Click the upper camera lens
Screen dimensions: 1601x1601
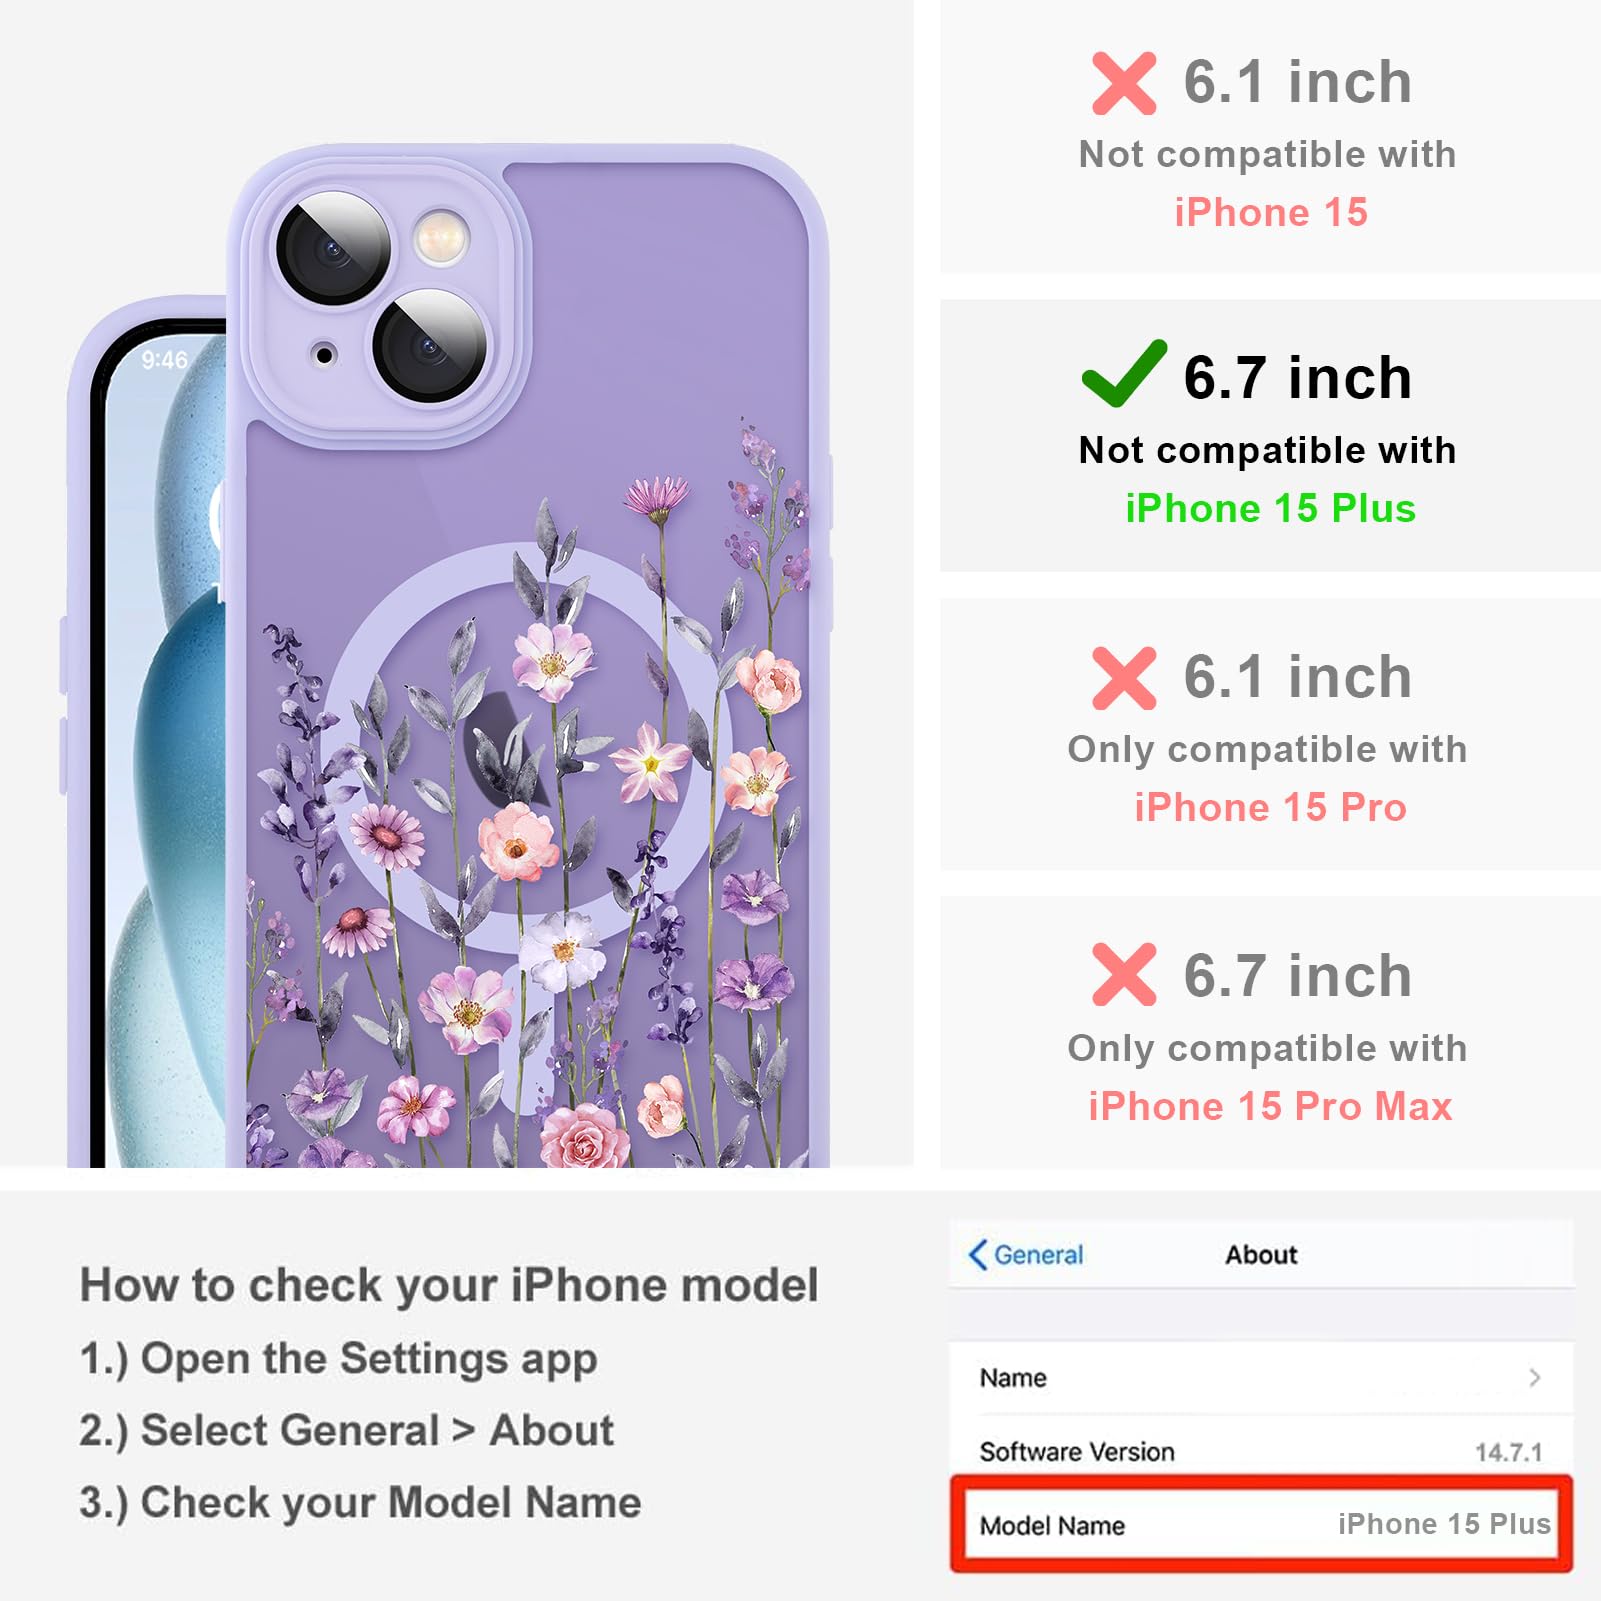(333, 247)
